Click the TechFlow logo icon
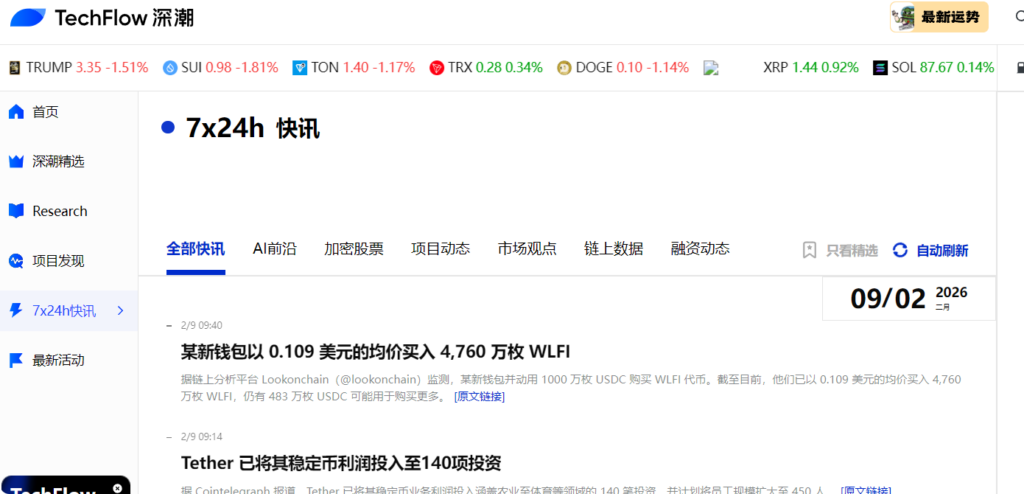Viewport: 1024px width, 494px height. (x=27, y=17)
